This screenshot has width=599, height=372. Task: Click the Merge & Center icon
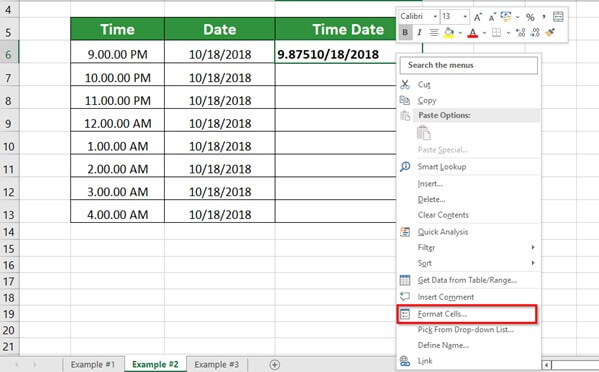click(558, 17)
